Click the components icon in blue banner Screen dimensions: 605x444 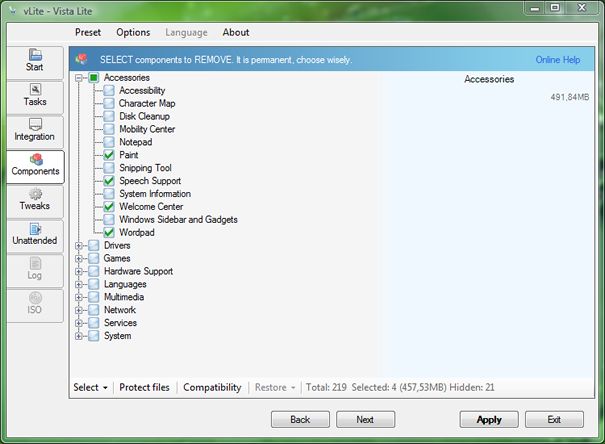pos(81,59)
